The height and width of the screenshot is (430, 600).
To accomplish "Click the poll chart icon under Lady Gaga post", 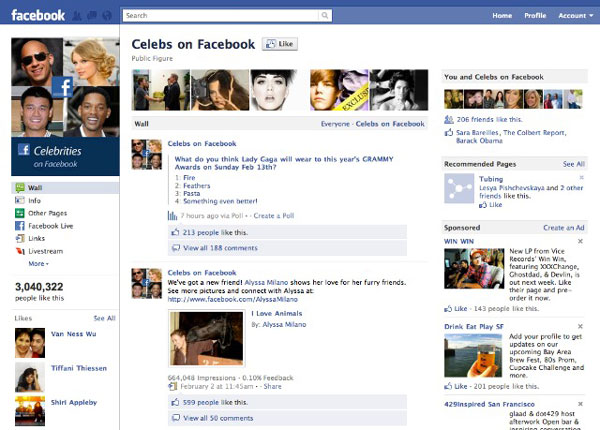I will point(172,216).
